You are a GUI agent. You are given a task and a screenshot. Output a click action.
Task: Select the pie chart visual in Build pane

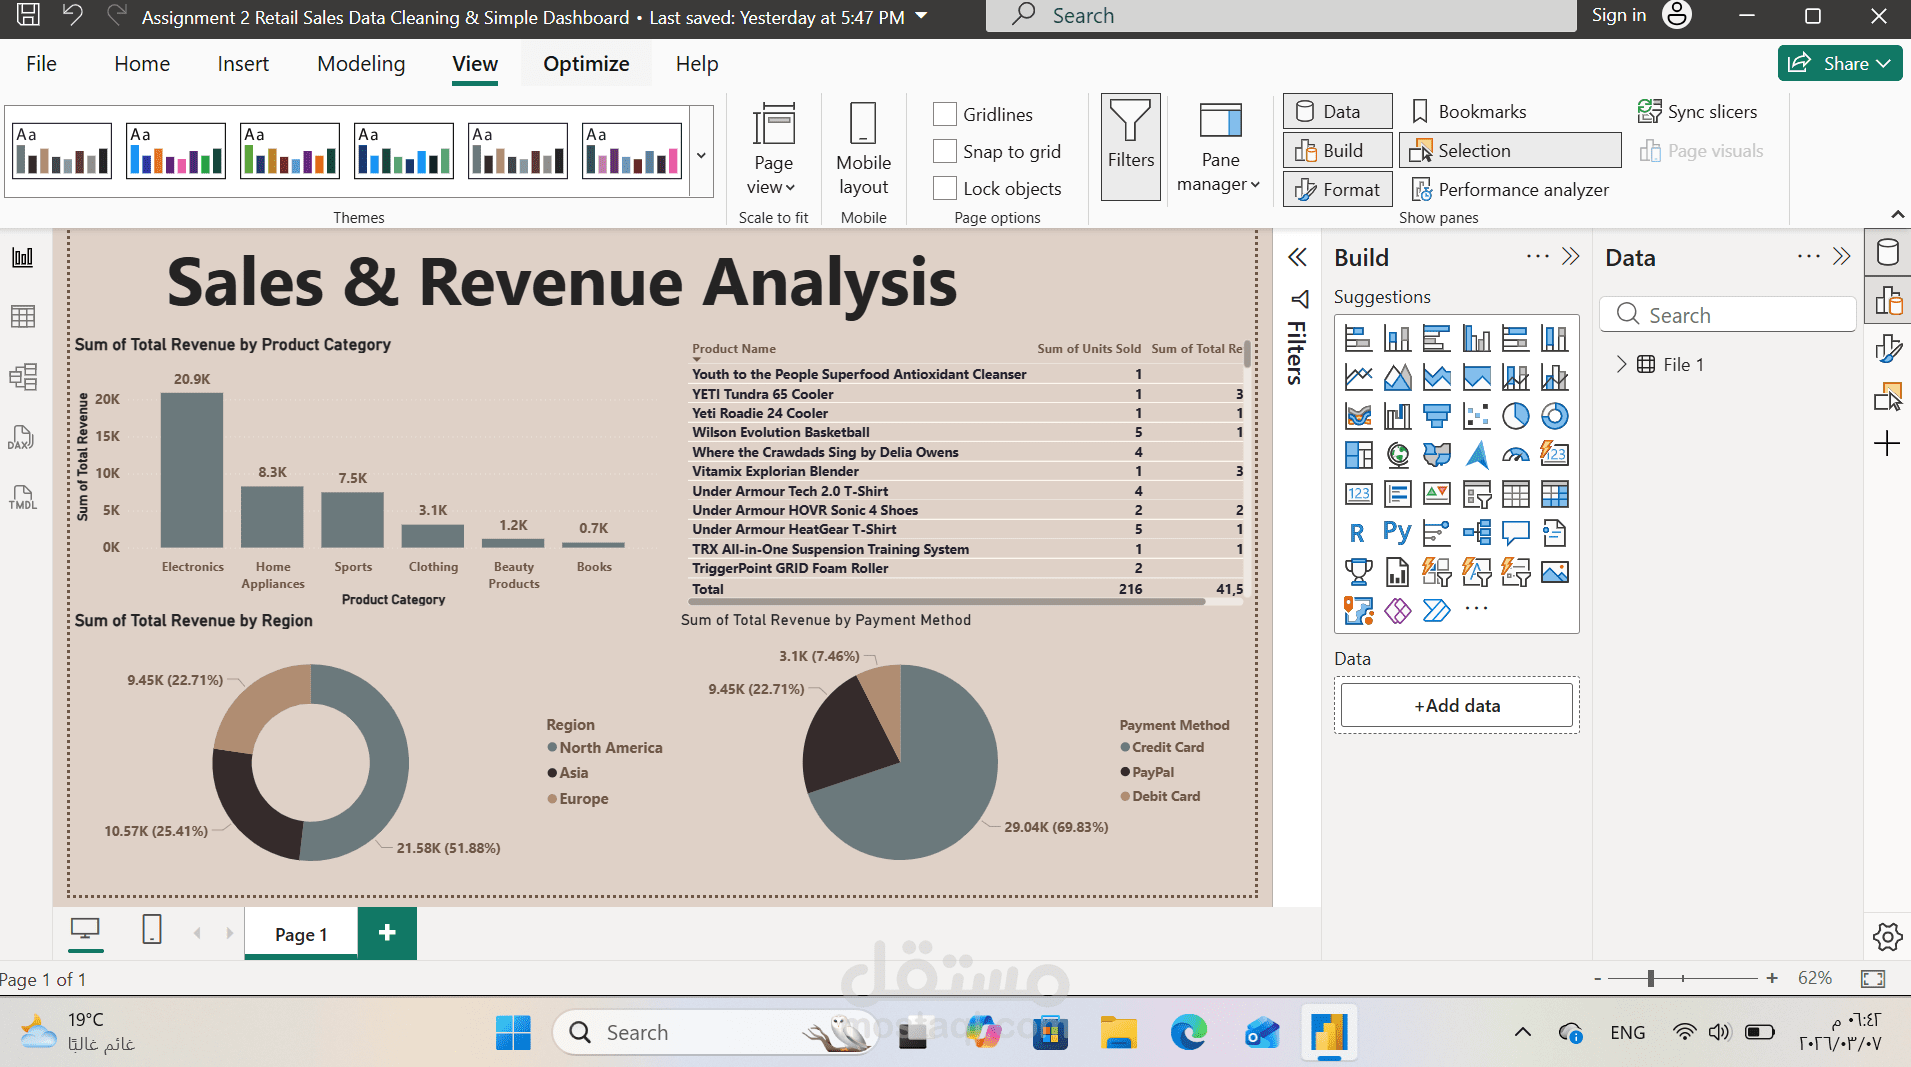[x=1516, y=415]
